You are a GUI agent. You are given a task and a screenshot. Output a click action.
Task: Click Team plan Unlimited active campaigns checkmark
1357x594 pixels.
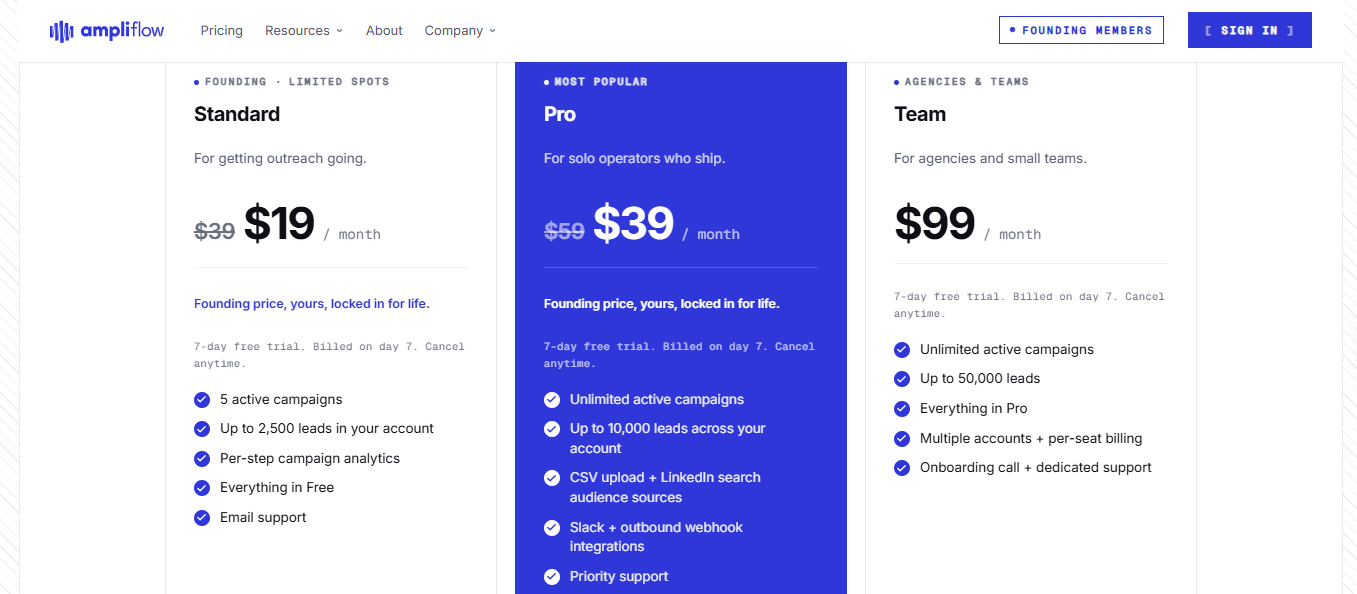click(x=902, y=350)
